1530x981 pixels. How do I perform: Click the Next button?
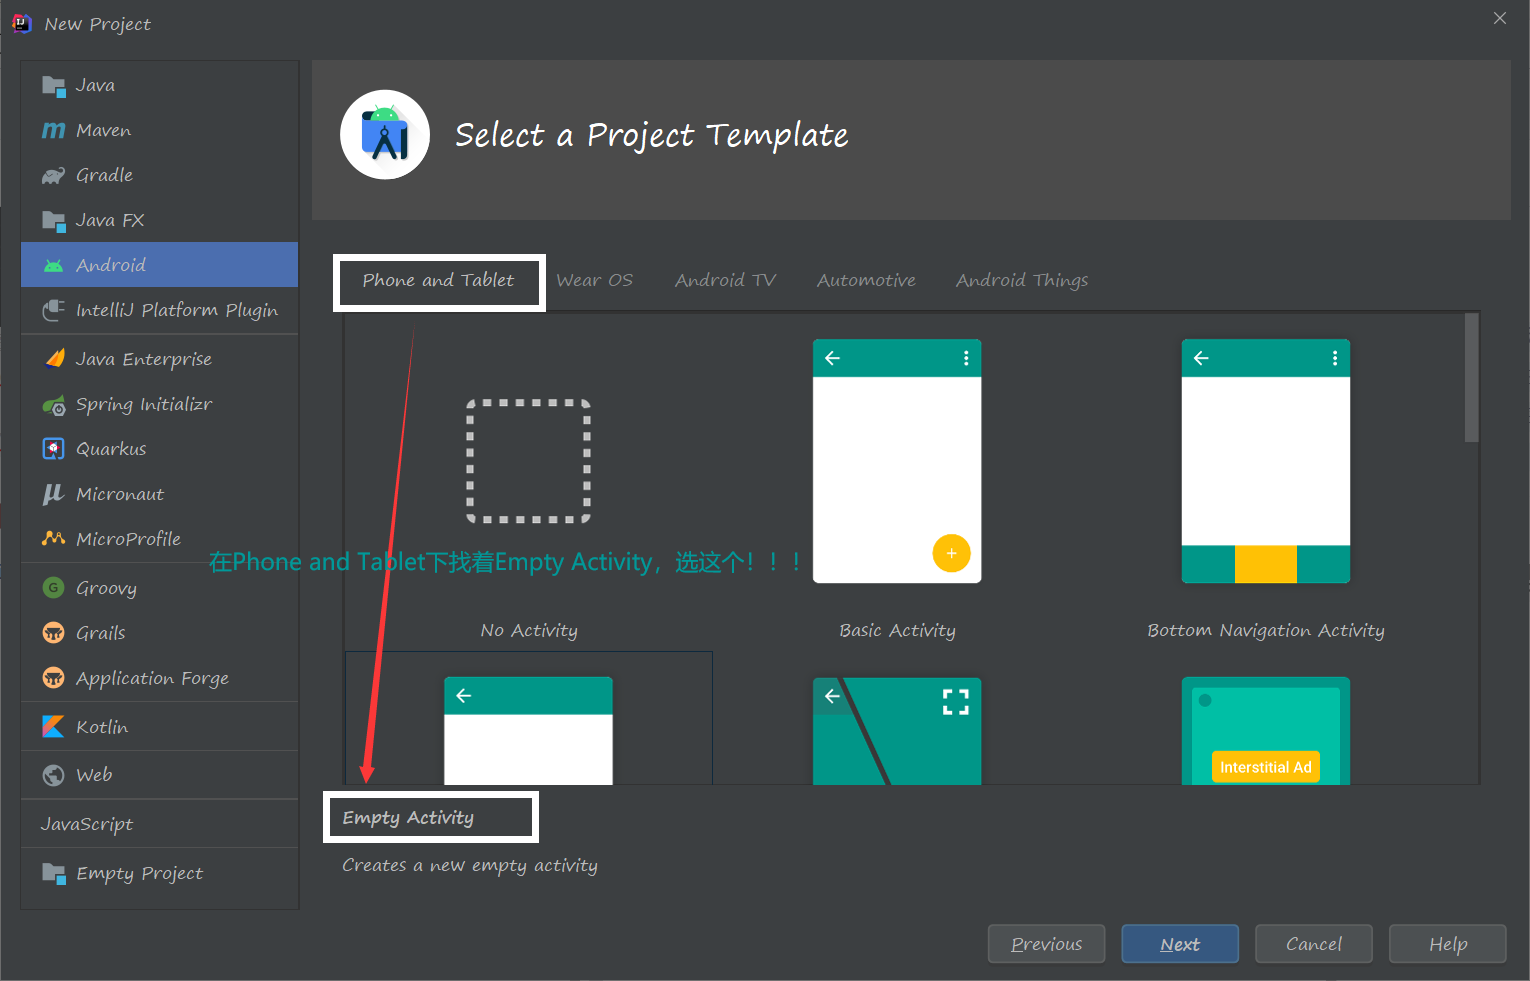coord(1180,944)
